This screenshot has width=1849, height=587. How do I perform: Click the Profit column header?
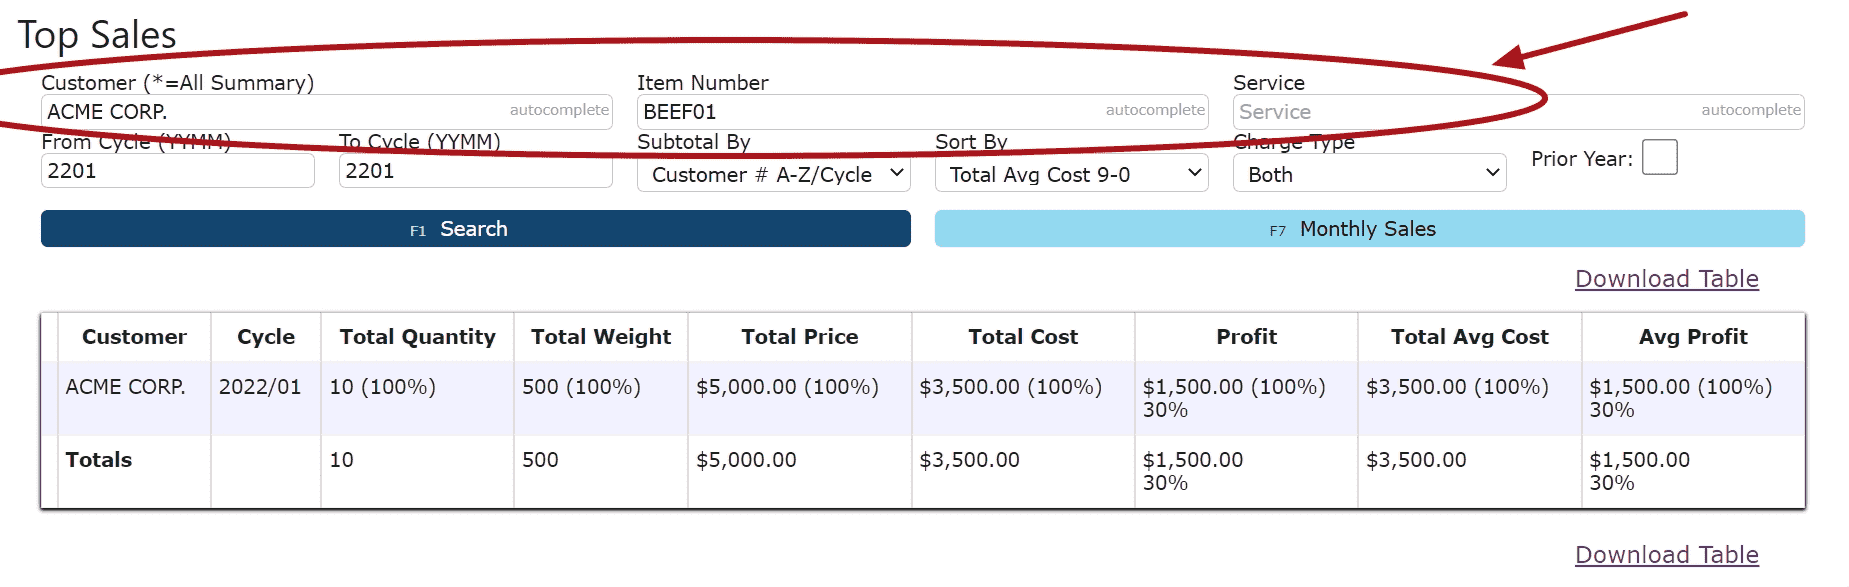[x=1246, y=337]
